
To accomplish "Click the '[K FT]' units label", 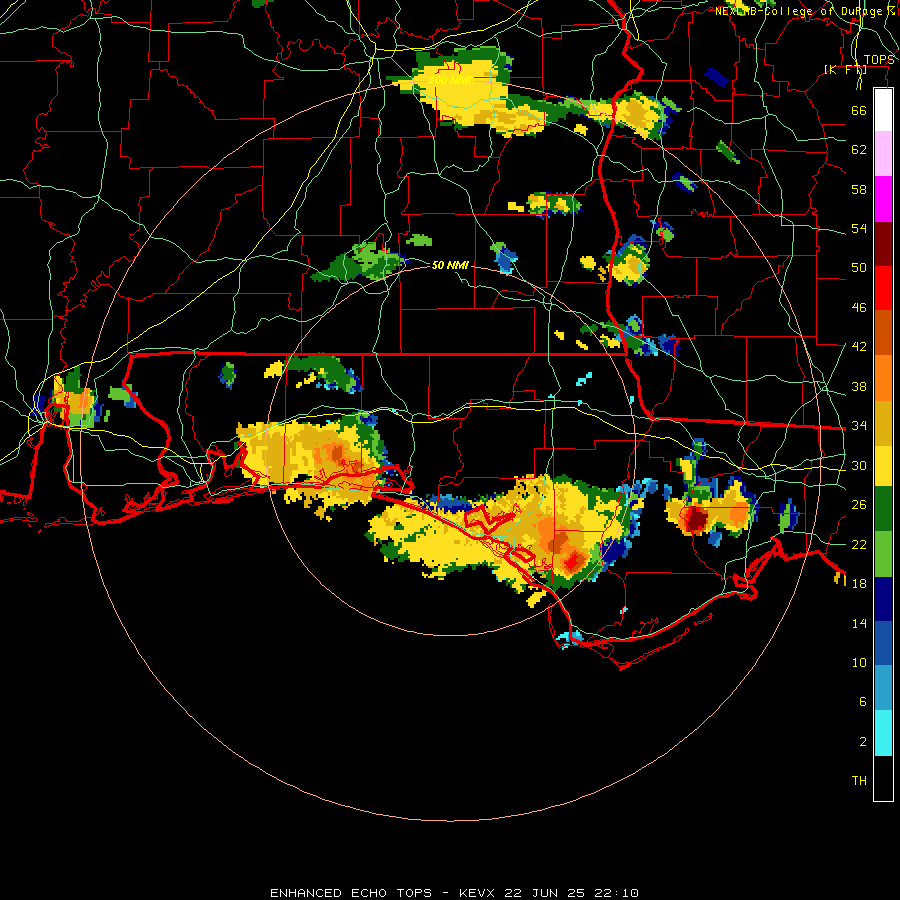I will 845,70.
